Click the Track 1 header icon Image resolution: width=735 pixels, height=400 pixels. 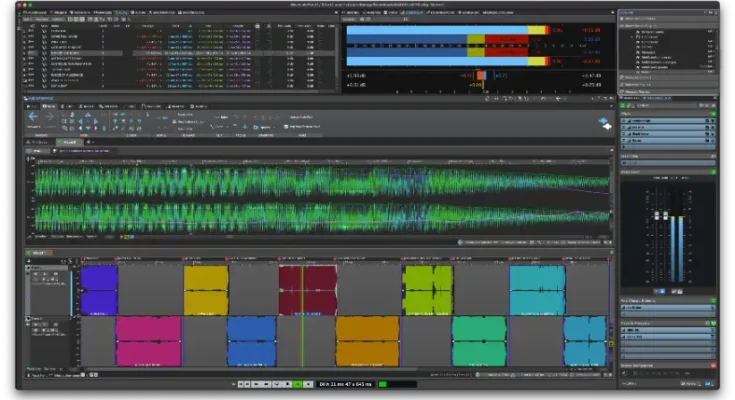click(30, 268)
